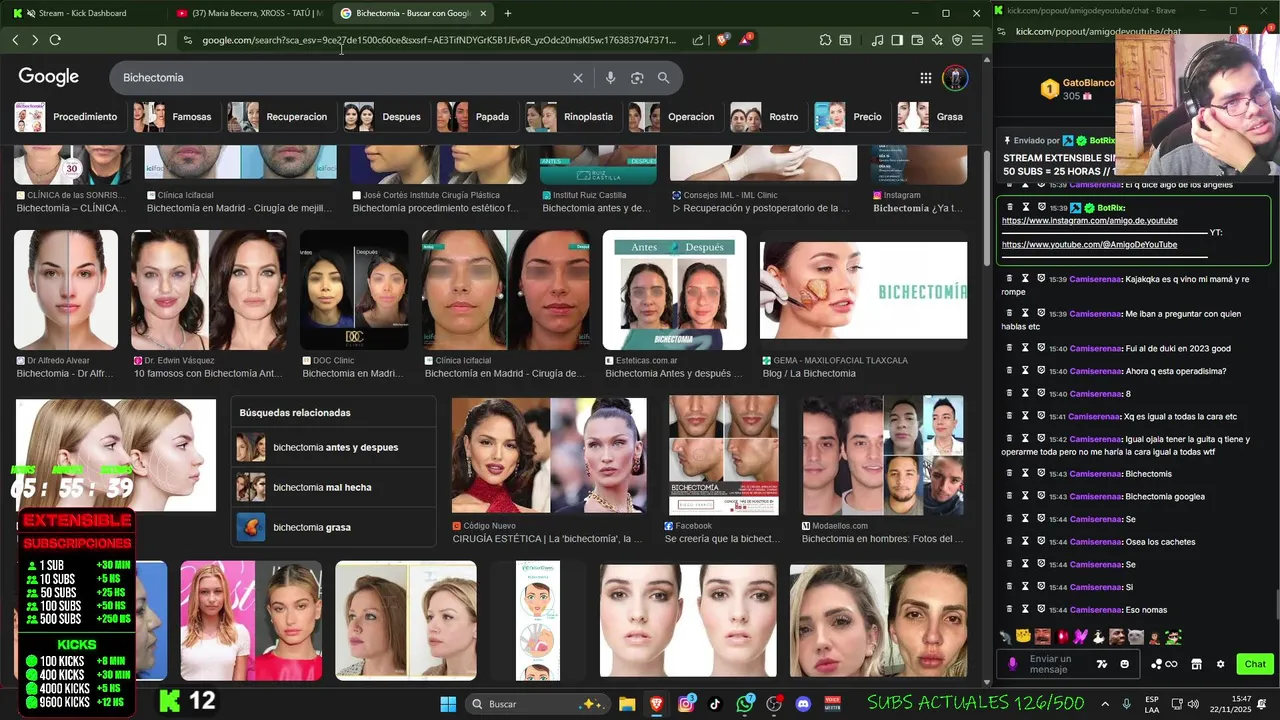The height and width of the screenshot is (720, 1280).
Task: Select related search 'bichectomia mal hecha'
Action: coord(334,487)
